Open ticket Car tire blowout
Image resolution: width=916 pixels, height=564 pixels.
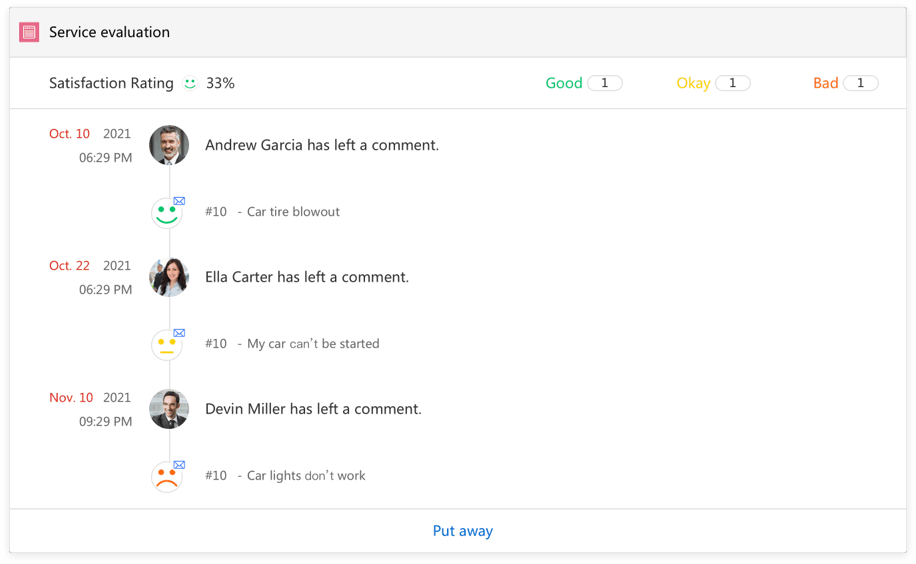click(x=292, y=212)
